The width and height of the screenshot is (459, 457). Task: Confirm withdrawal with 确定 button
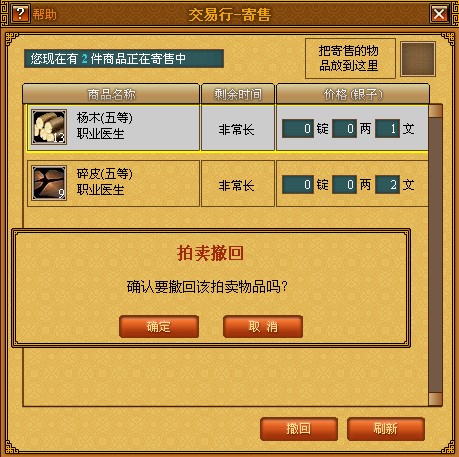point(159,327)
